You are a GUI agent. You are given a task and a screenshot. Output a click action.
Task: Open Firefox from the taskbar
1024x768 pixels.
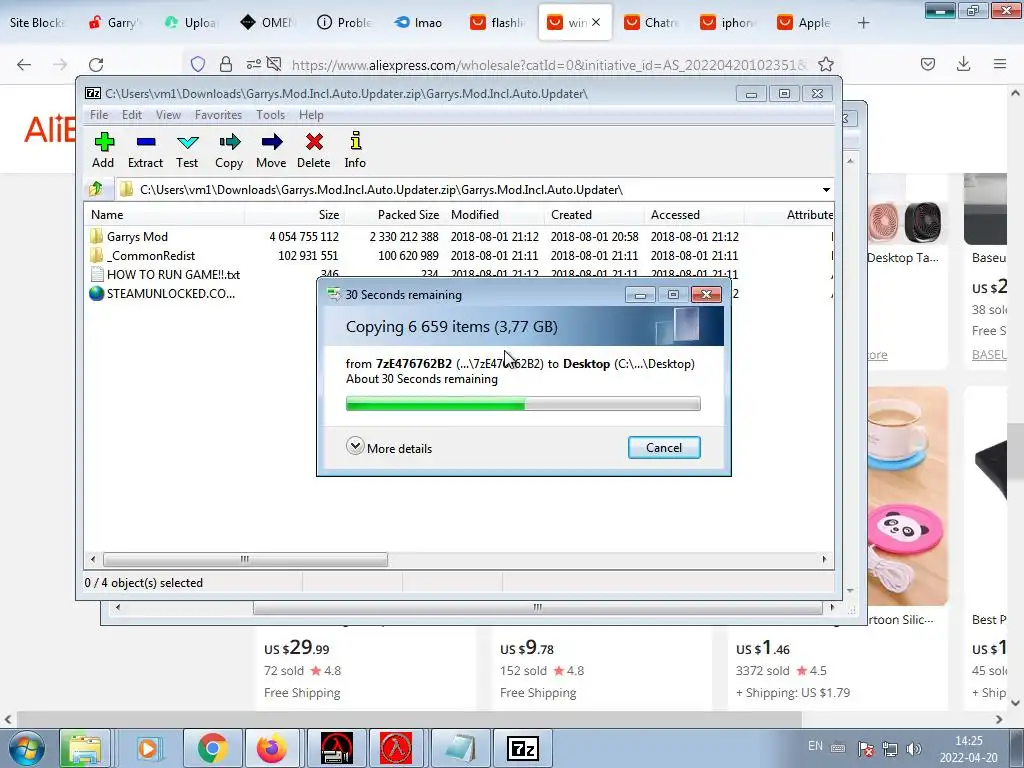tap(271, 748)
